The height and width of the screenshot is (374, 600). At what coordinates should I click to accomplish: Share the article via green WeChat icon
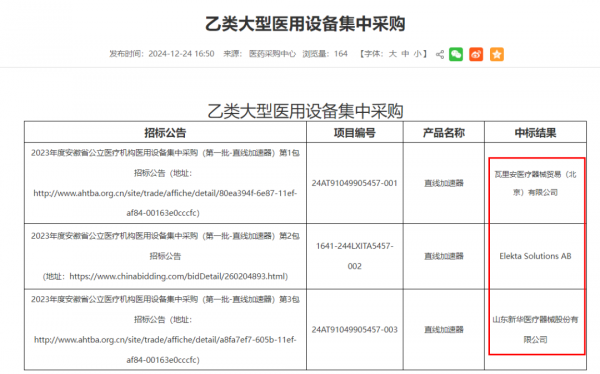tap(456, 54)
